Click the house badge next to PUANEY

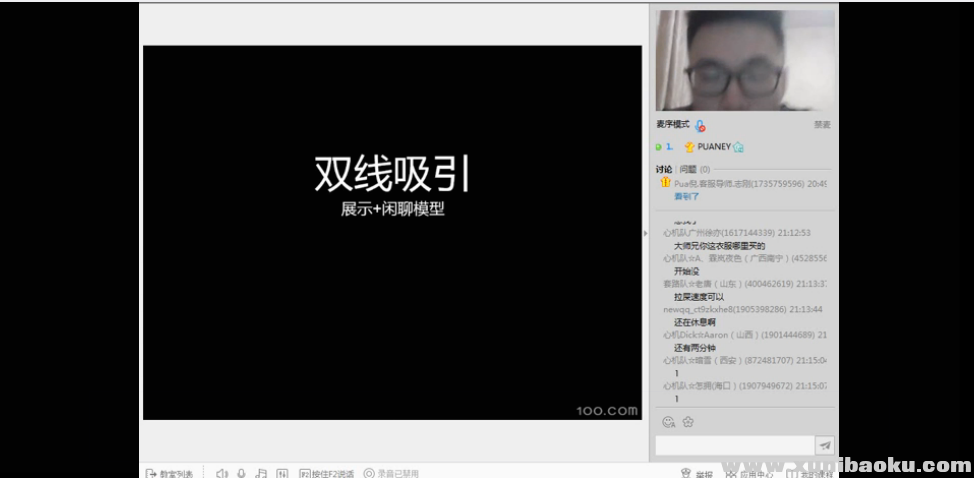coord(738,147)
